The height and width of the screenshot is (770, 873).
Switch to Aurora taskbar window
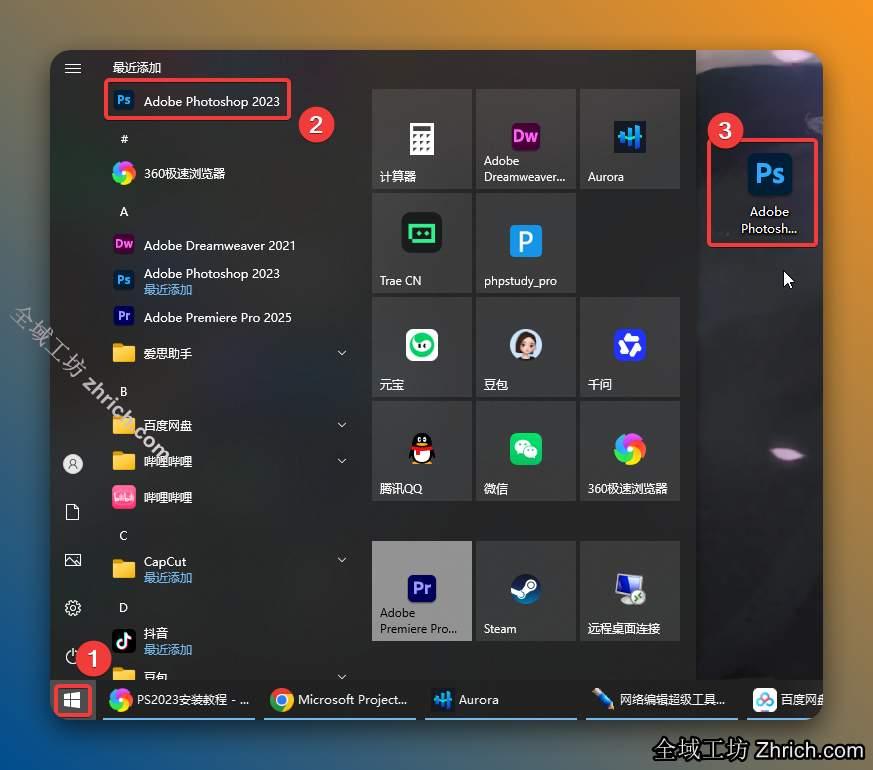point(501,700)
